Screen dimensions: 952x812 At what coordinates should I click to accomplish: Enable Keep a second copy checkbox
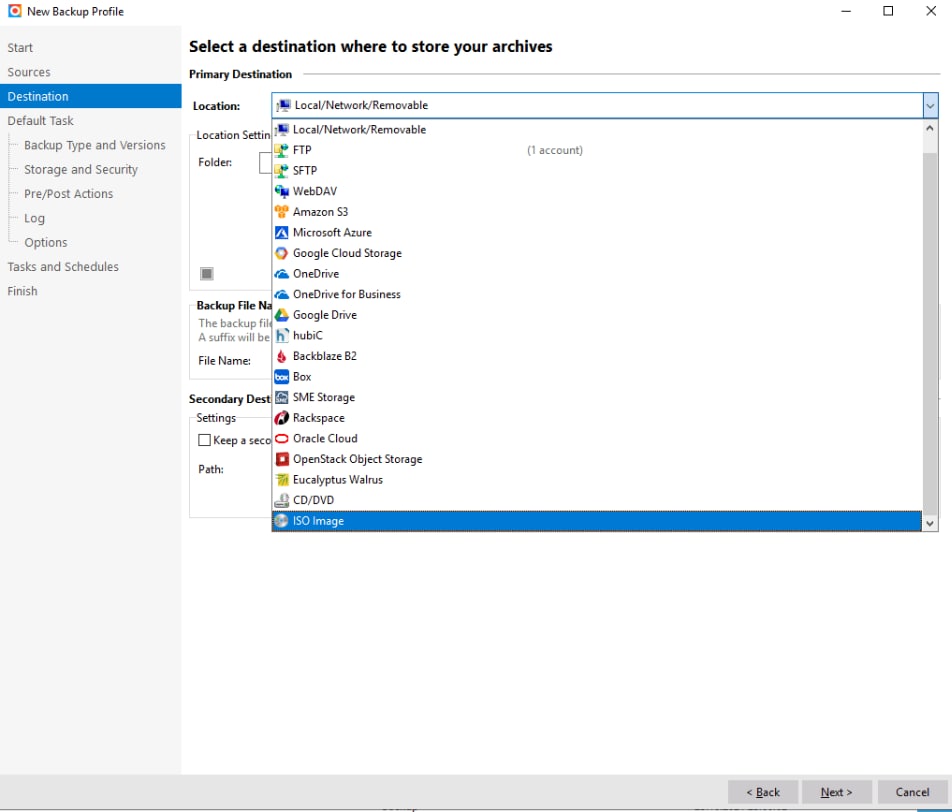pos(205,440)
